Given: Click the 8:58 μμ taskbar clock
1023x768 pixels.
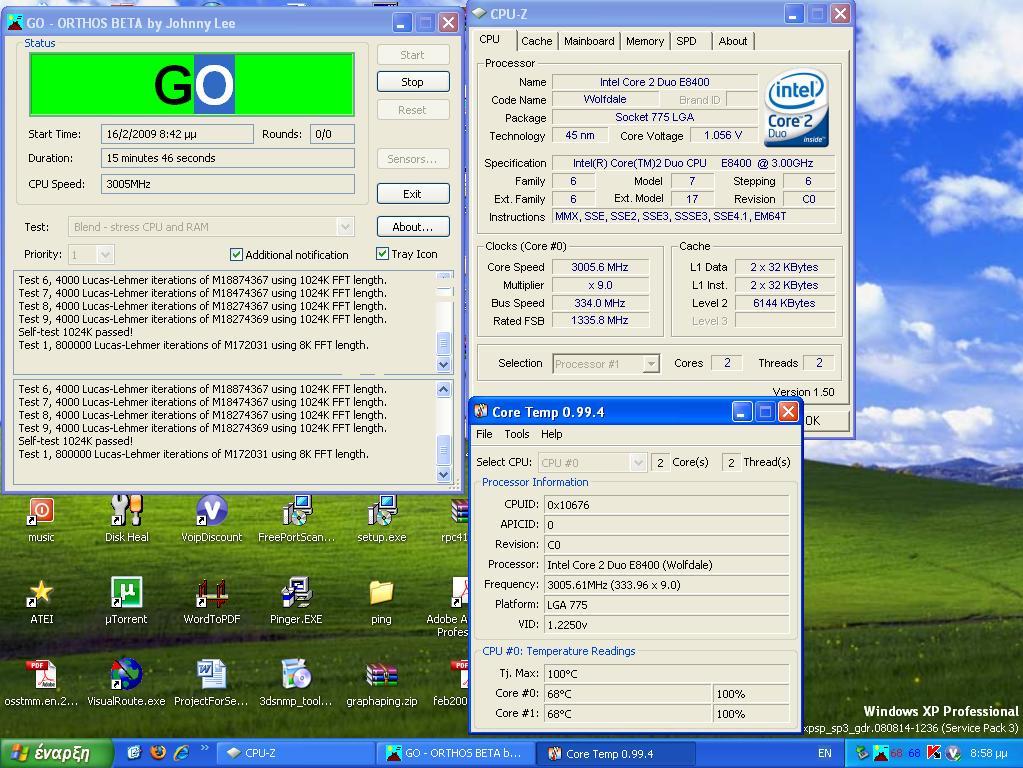Looking at the screenshot, I should pos(988,753).
